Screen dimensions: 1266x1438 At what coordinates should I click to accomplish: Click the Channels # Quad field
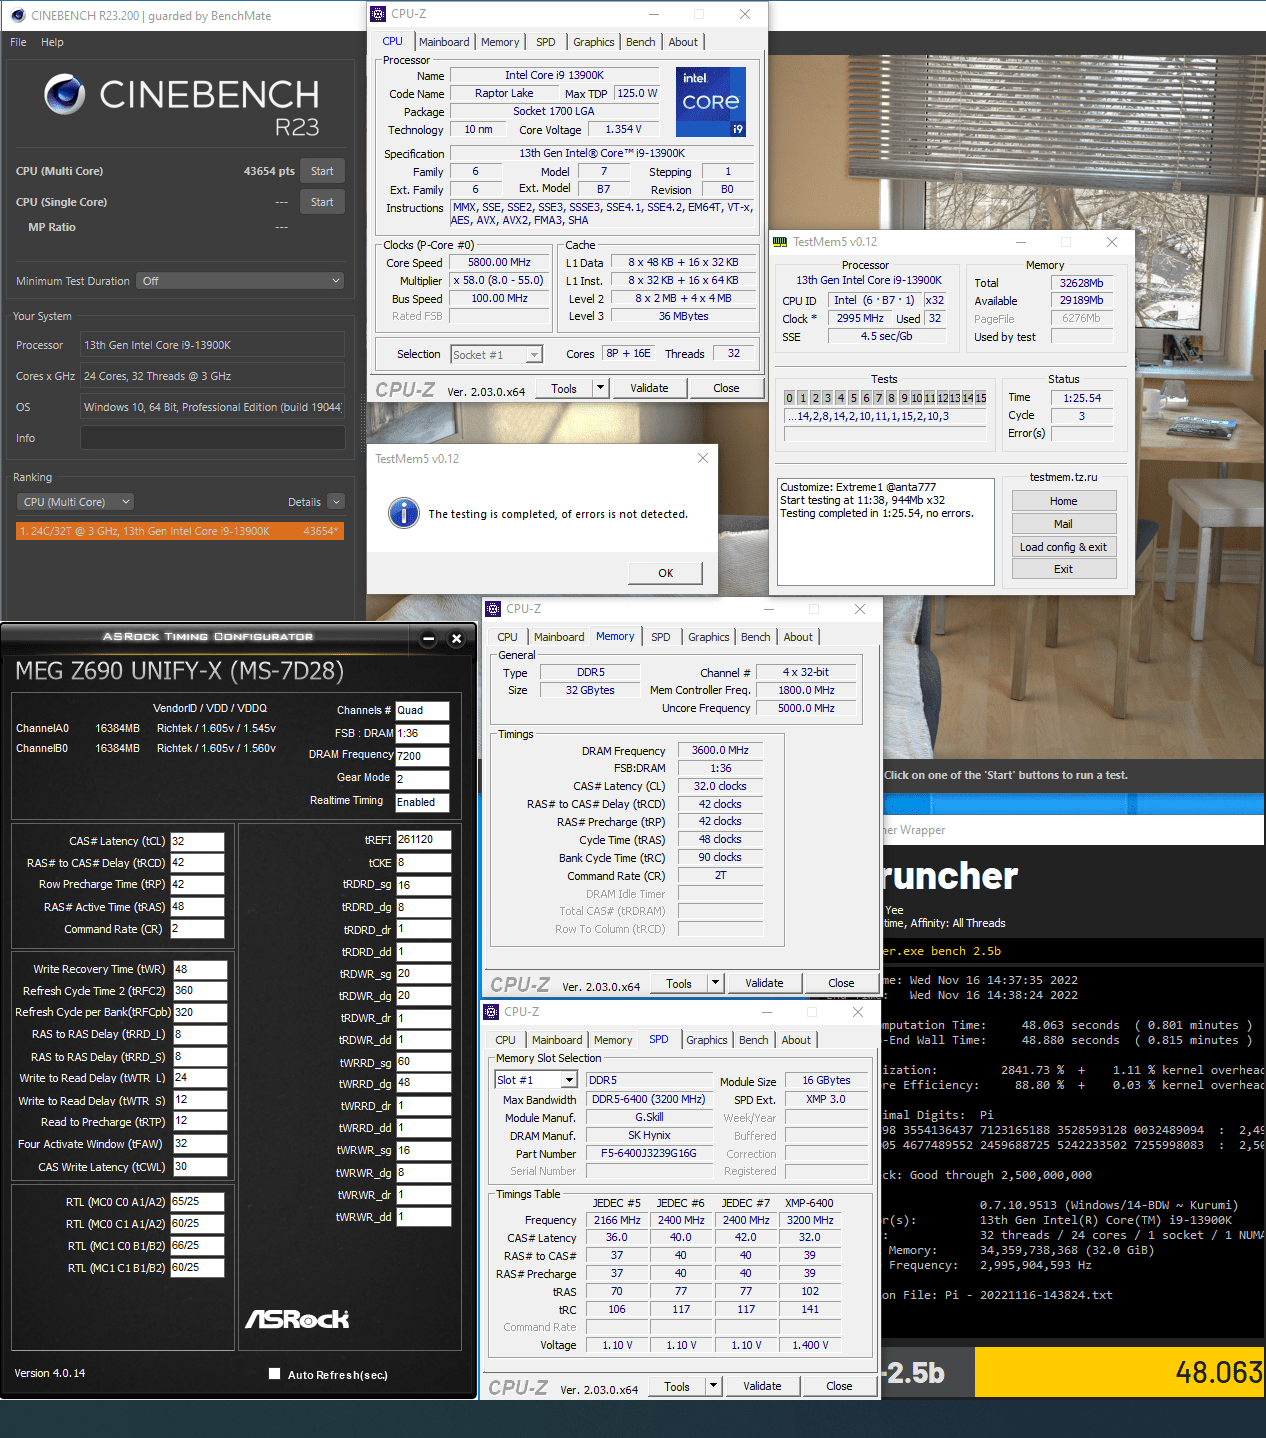422,711
